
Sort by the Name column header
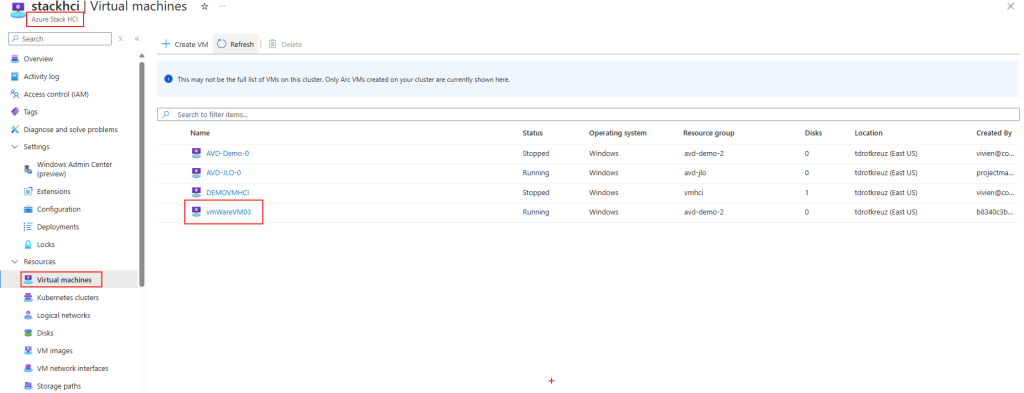point(200,133)
